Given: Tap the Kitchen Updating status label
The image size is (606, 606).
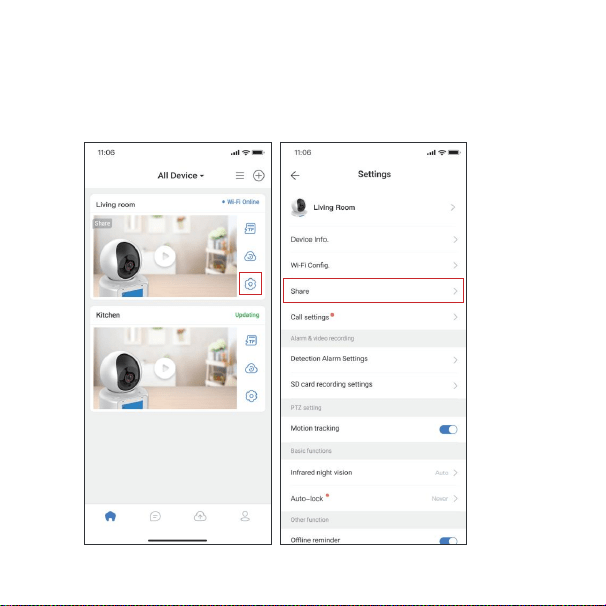Looking at the screenshot, I should click(x=247, y=315).
